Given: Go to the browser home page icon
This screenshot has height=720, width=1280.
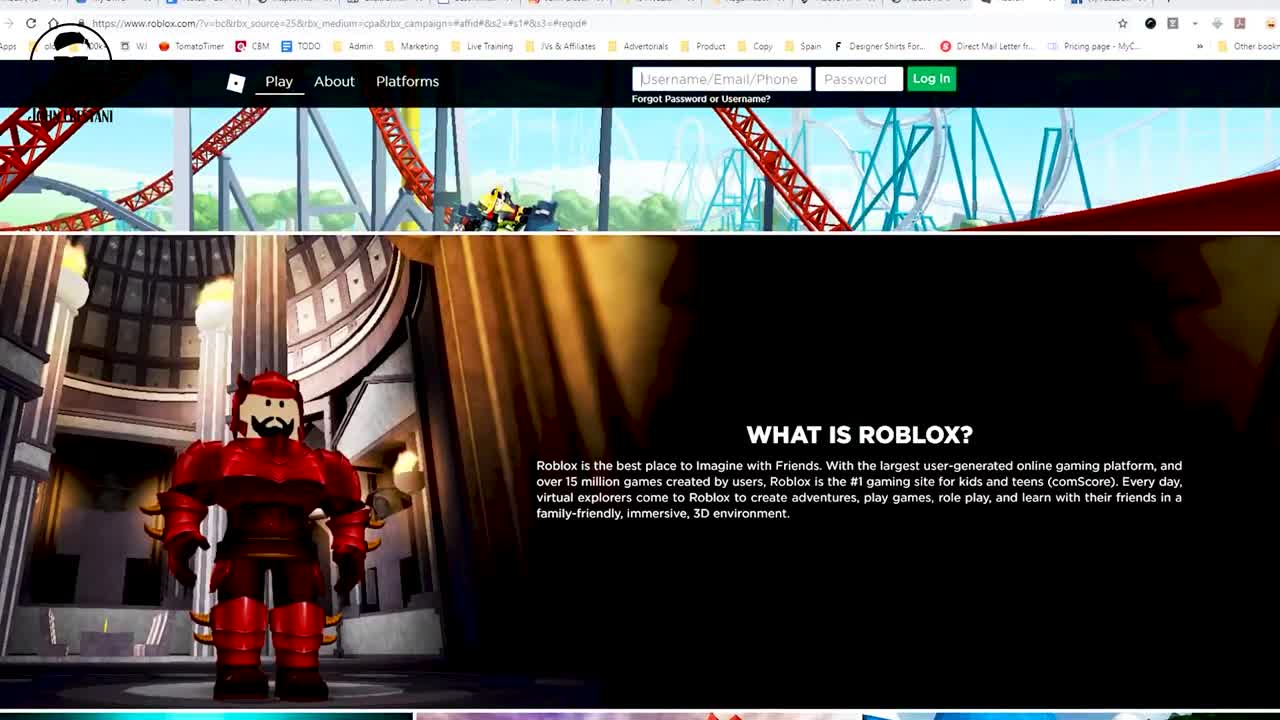Looking at the screenshot, I should (x=53, y=23).
